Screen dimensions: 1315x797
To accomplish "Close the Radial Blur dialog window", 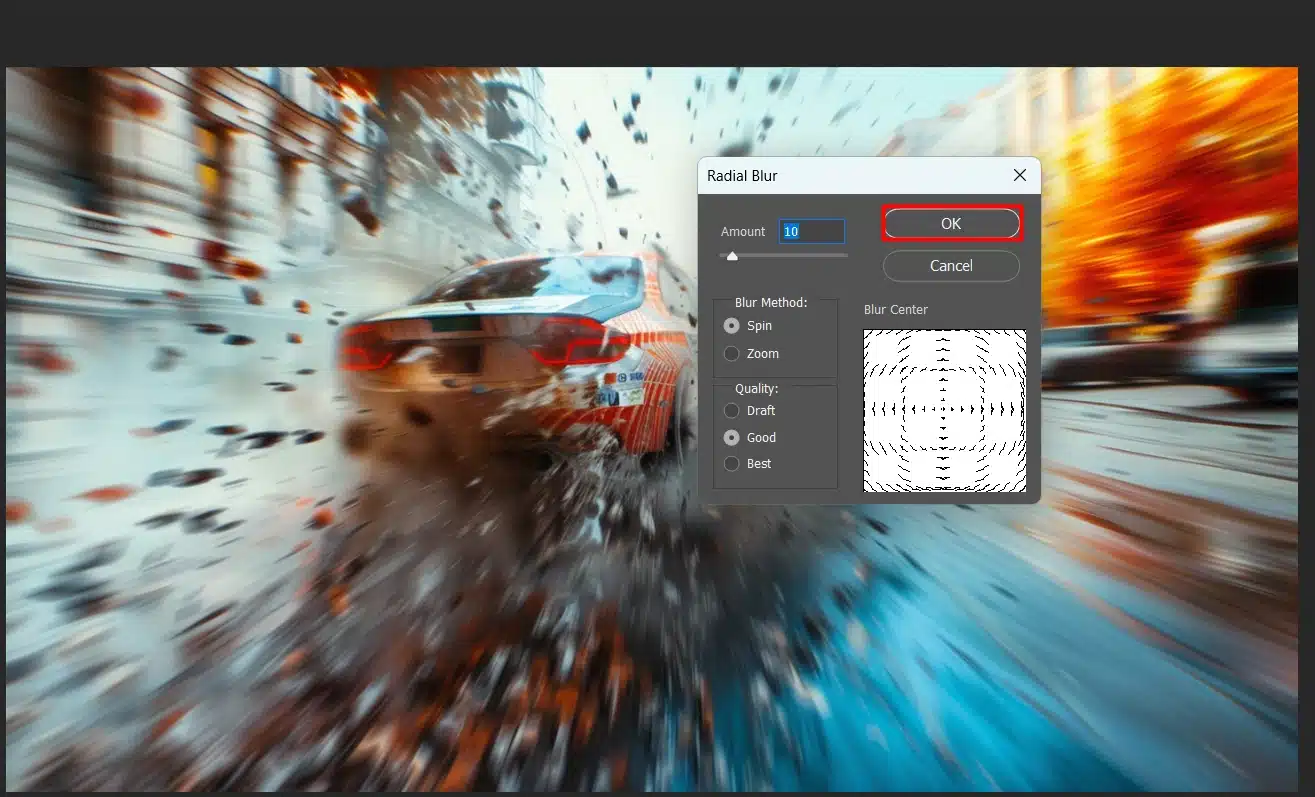I will coord(1019,175).
